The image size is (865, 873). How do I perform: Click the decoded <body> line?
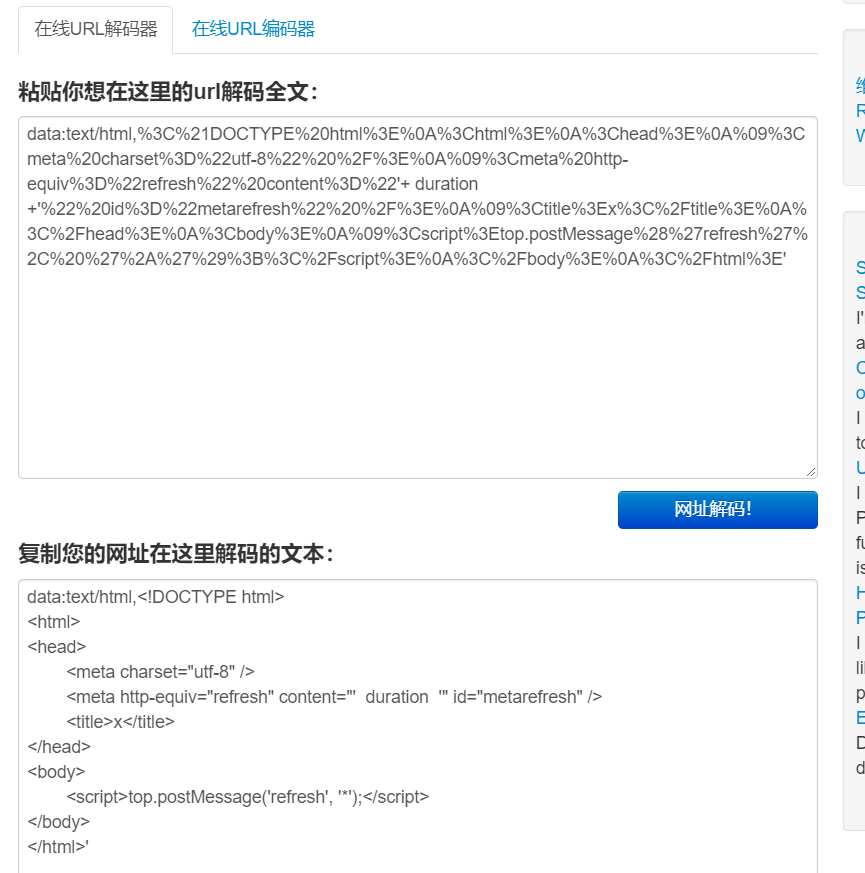pos(56,772)
